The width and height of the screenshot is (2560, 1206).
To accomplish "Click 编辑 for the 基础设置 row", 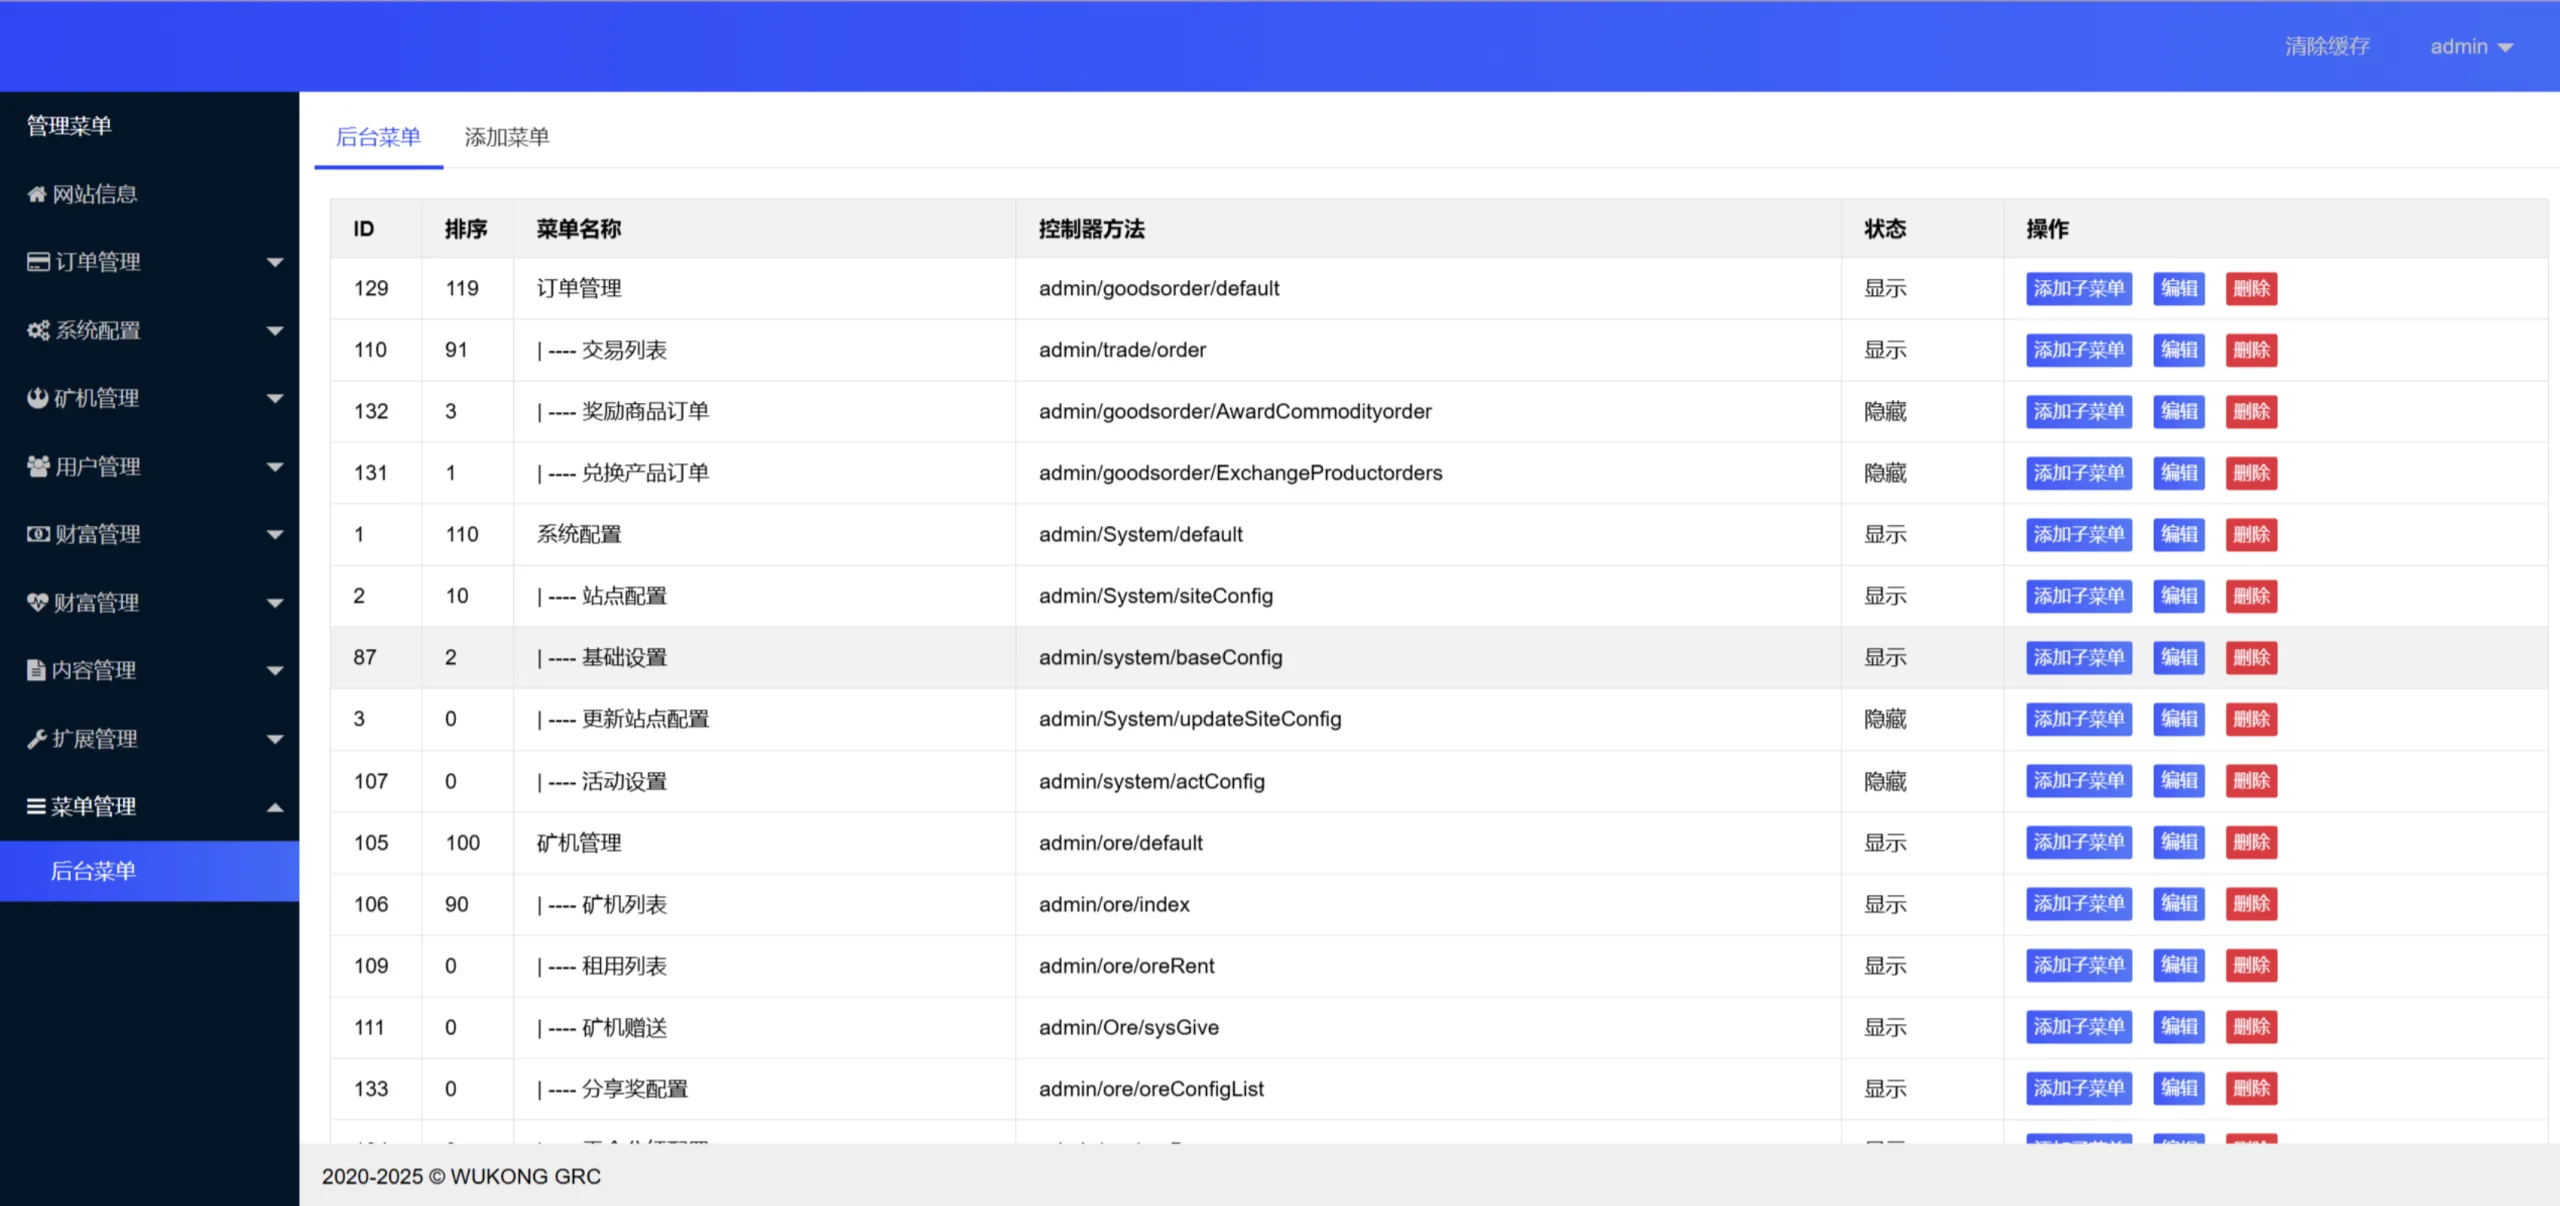I will (2178, 658).
